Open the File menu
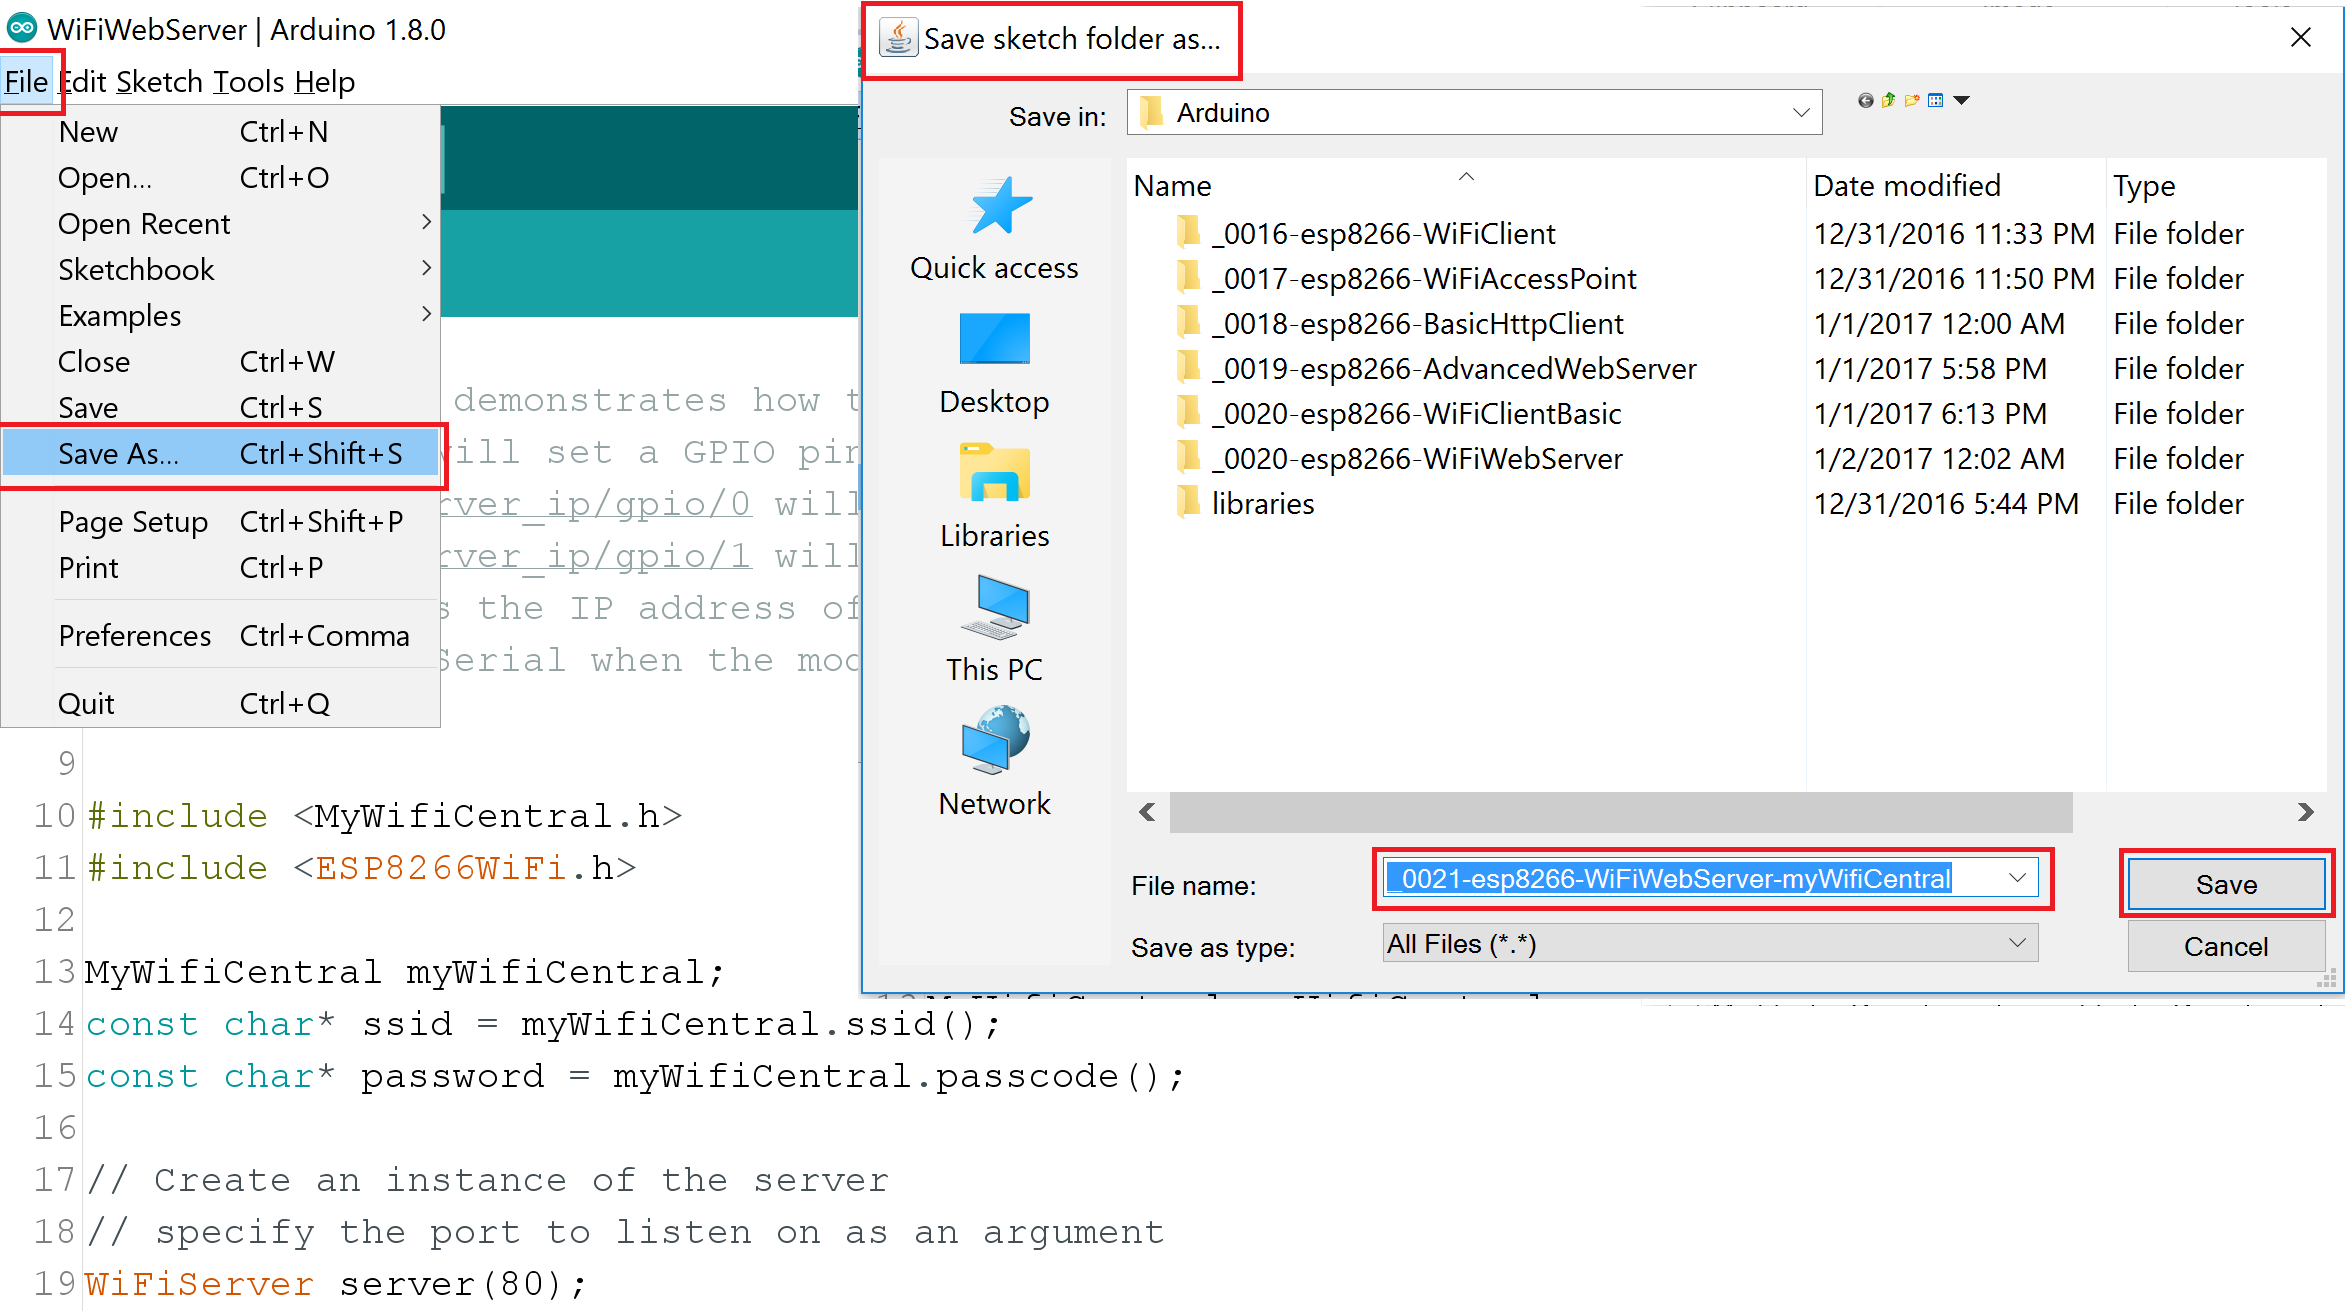Screen dimensions: 2345x1311 (x=26, y=81)
